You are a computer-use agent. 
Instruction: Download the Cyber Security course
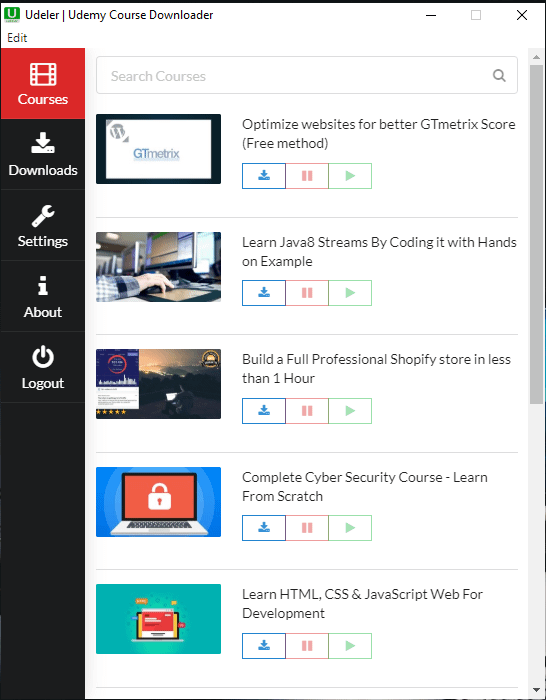pos(264,528)
